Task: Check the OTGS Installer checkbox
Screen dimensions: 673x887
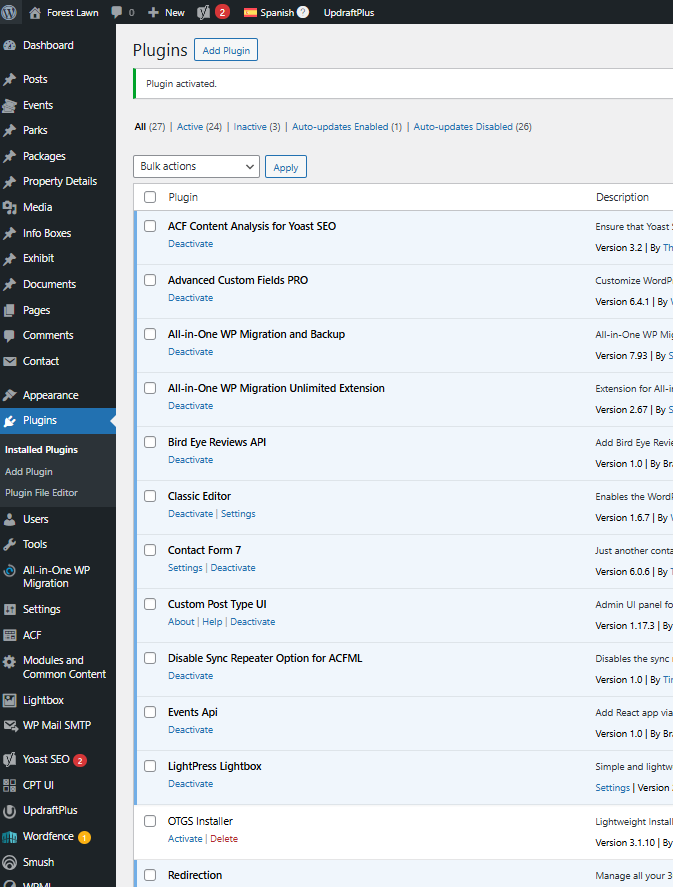Action: 150,821
